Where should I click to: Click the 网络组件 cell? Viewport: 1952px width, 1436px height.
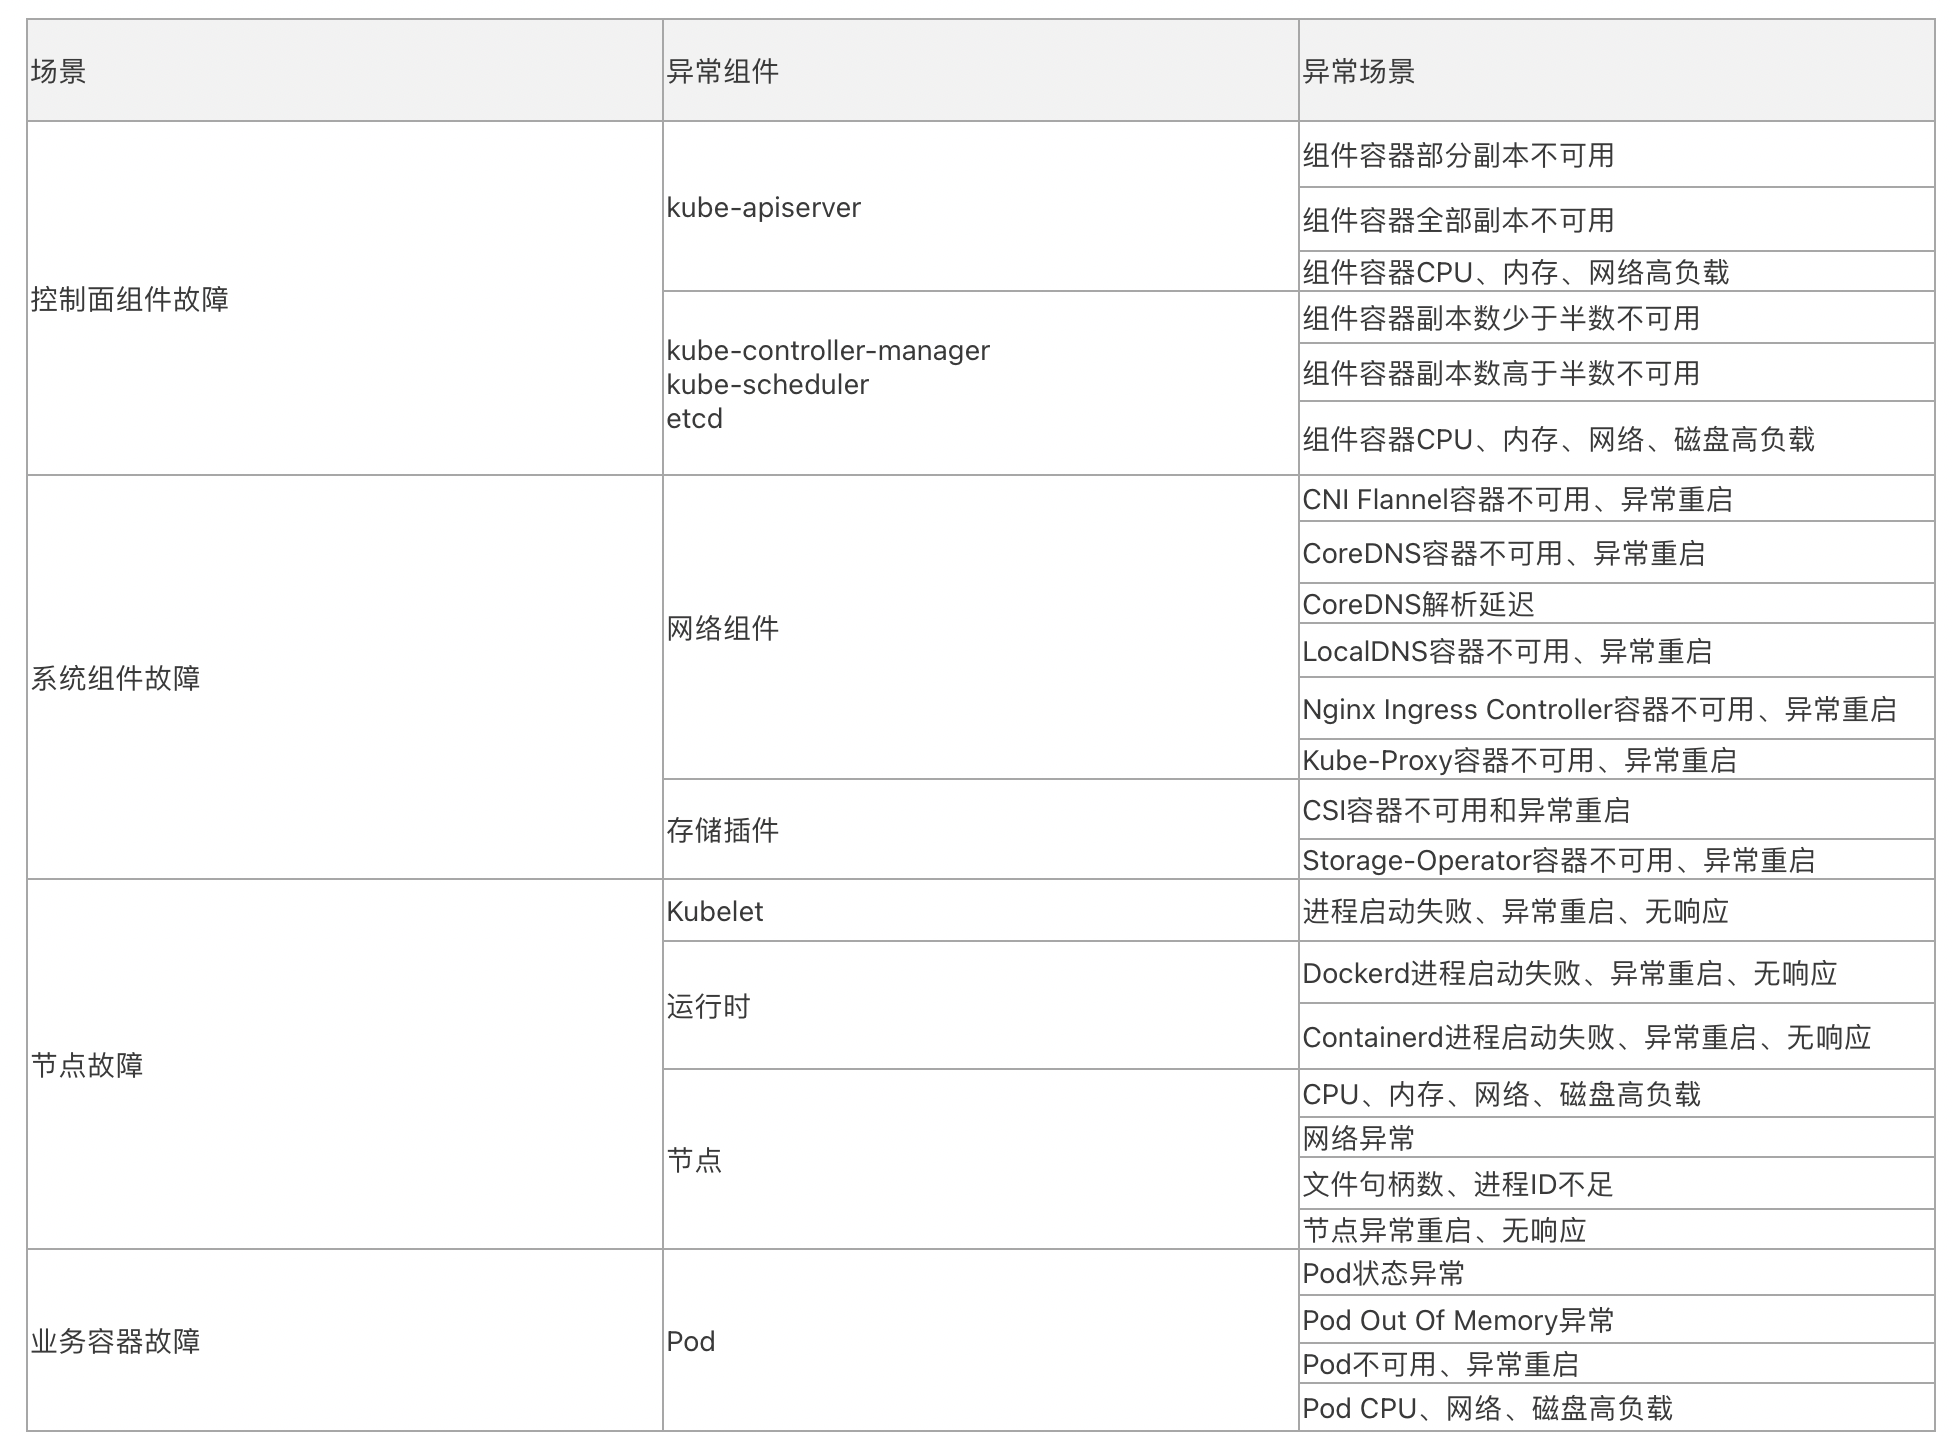[x=722, y=628]
